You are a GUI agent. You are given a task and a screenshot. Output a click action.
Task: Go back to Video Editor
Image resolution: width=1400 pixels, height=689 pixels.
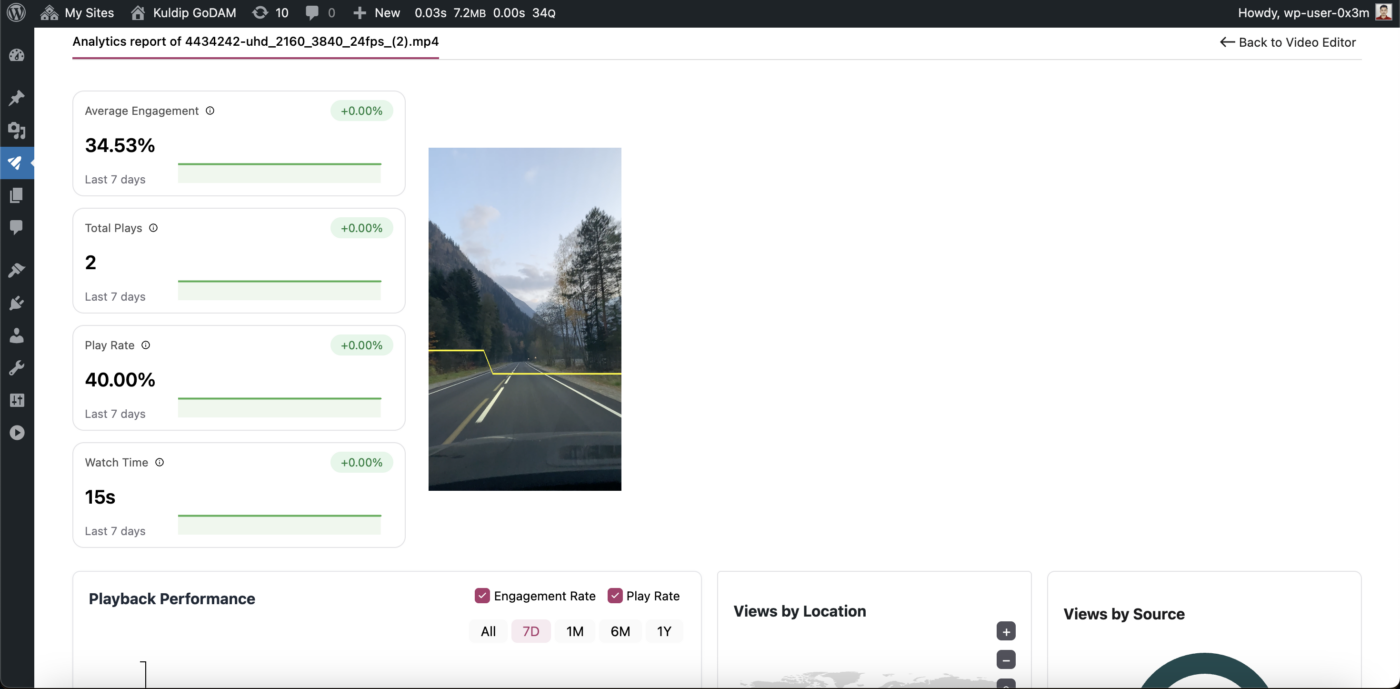pyautogui.click(x=1288, y=42)
